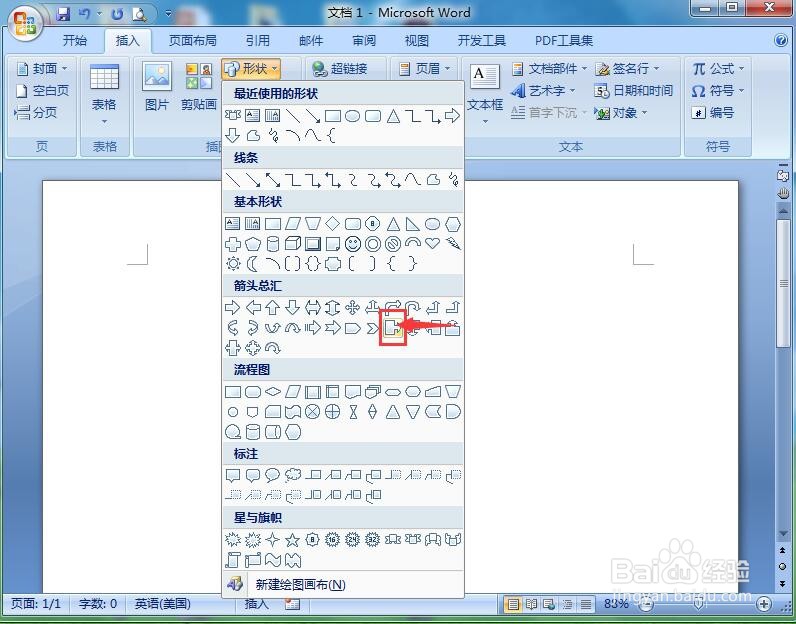This screenshot has width=796, height=624.
Task: Click the 83% zoom level
Action: click(x=616, y=604)
